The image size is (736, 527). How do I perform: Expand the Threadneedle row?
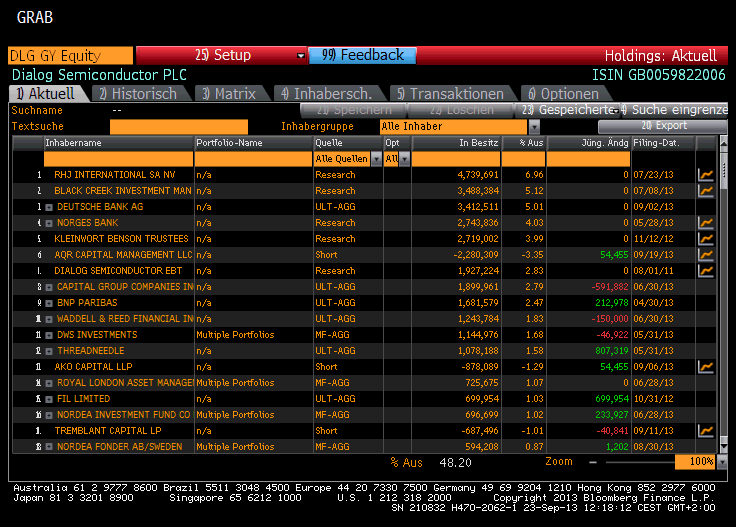(49, 351)
